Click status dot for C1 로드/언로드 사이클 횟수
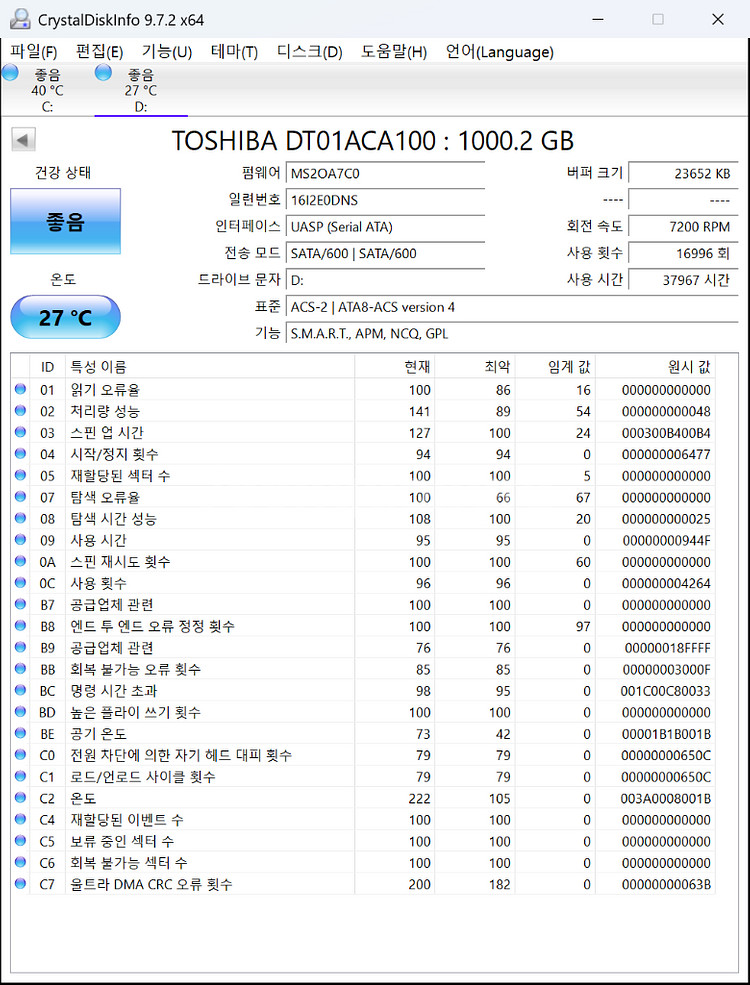The image size is (750, 985). (x=20, y=776)
